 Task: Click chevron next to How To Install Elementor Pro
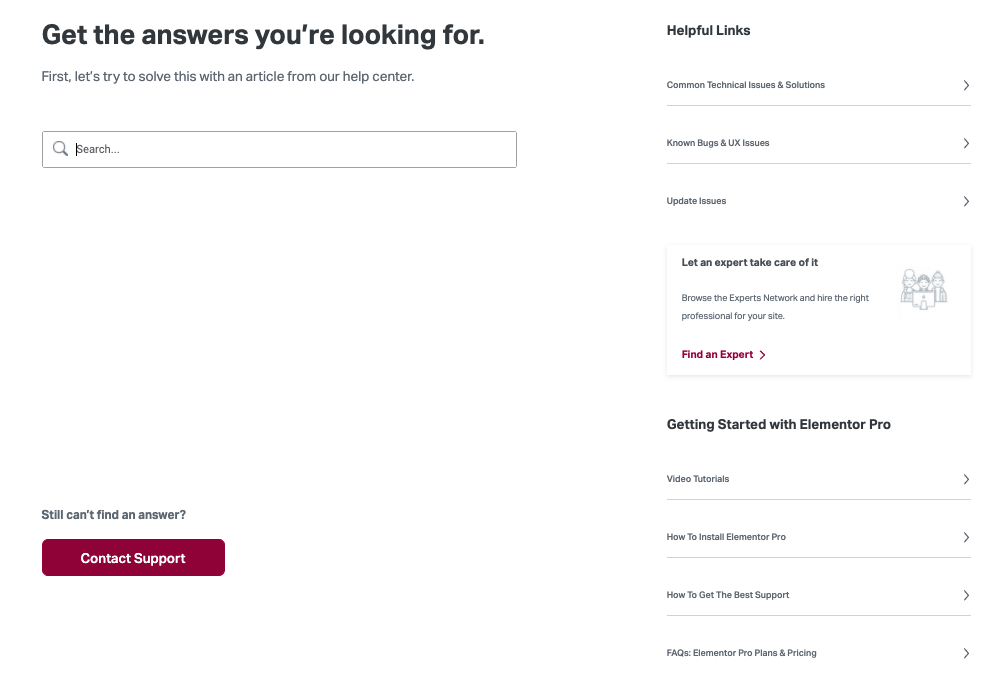966,537
